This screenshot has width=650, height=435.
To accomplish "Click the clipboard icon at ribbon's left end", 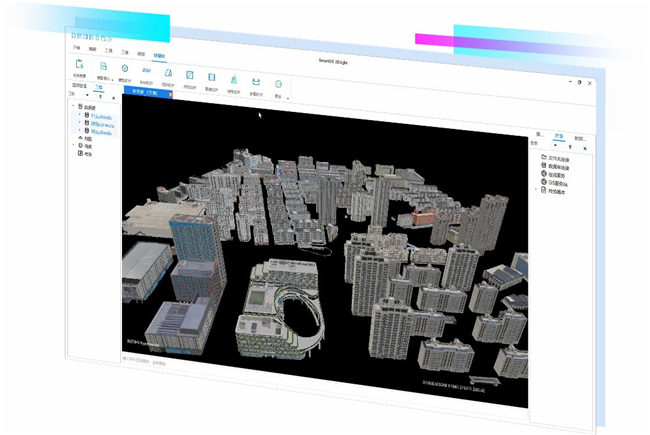I will point(78,64).
